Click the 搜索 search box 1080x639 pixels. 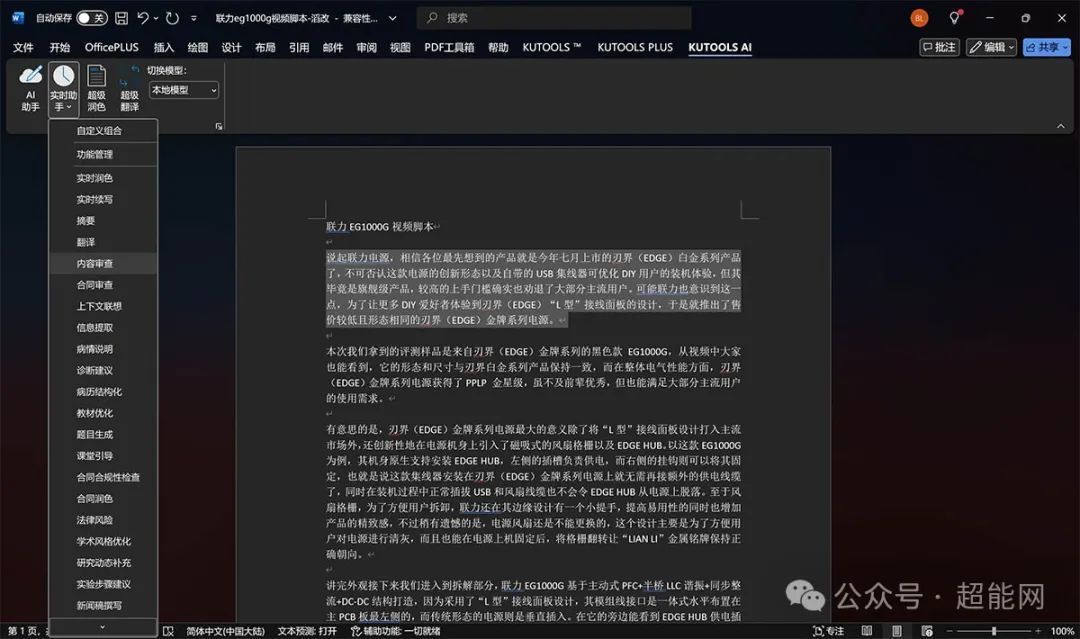(554, 19)
